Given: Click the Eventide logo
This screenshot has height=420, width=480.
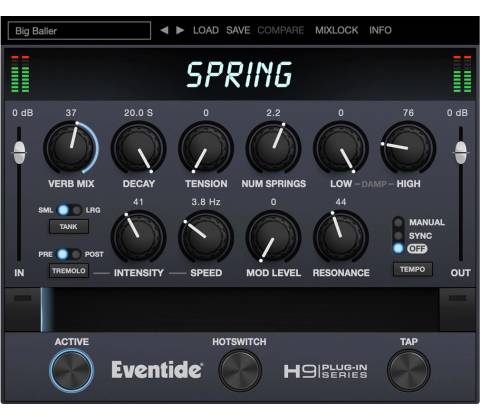Looking at the screenshot, I should (157, 370).
